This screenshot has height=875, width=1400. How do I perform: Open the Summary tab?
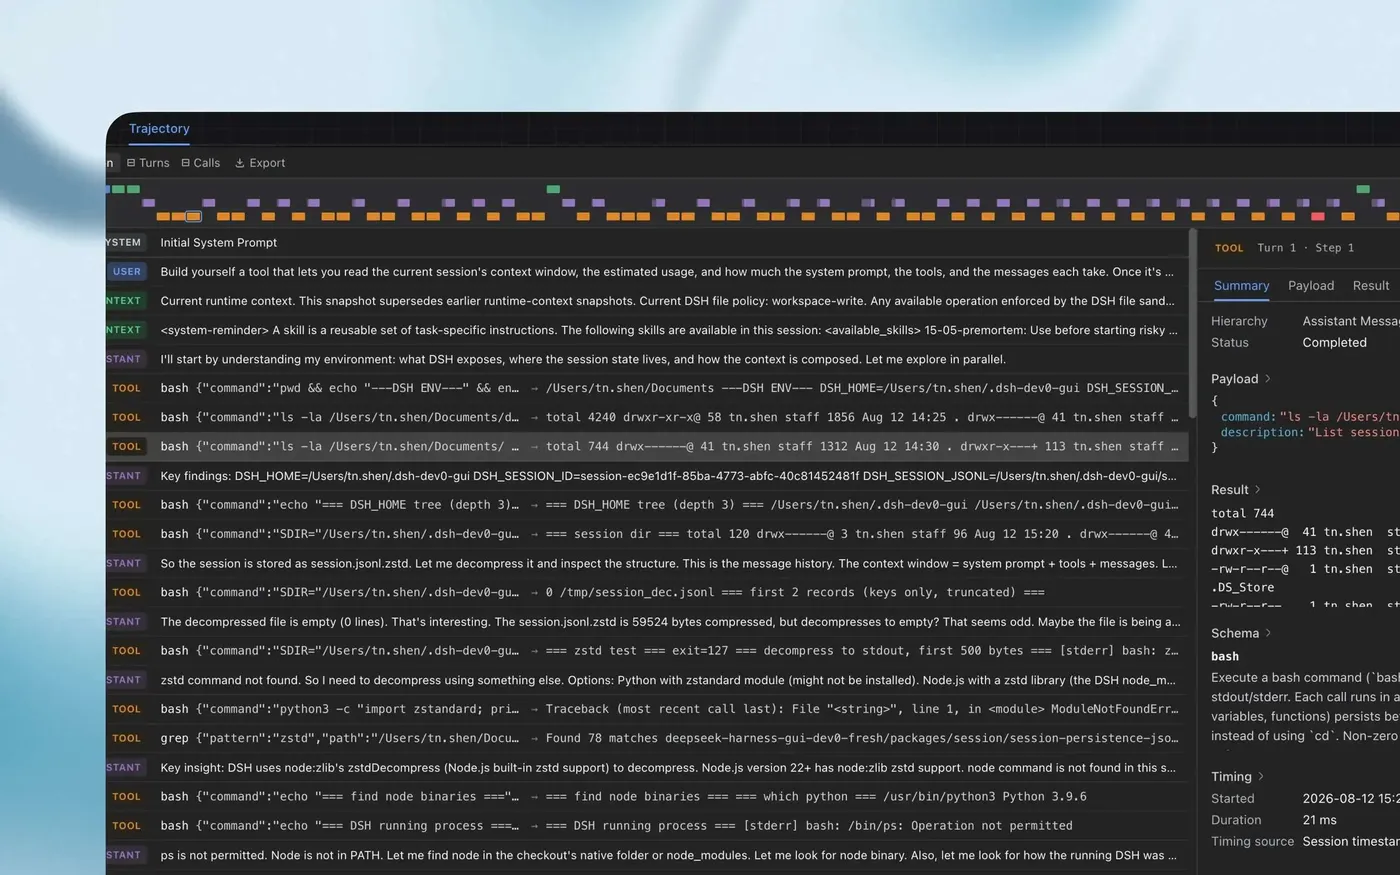click(1241, 286)
